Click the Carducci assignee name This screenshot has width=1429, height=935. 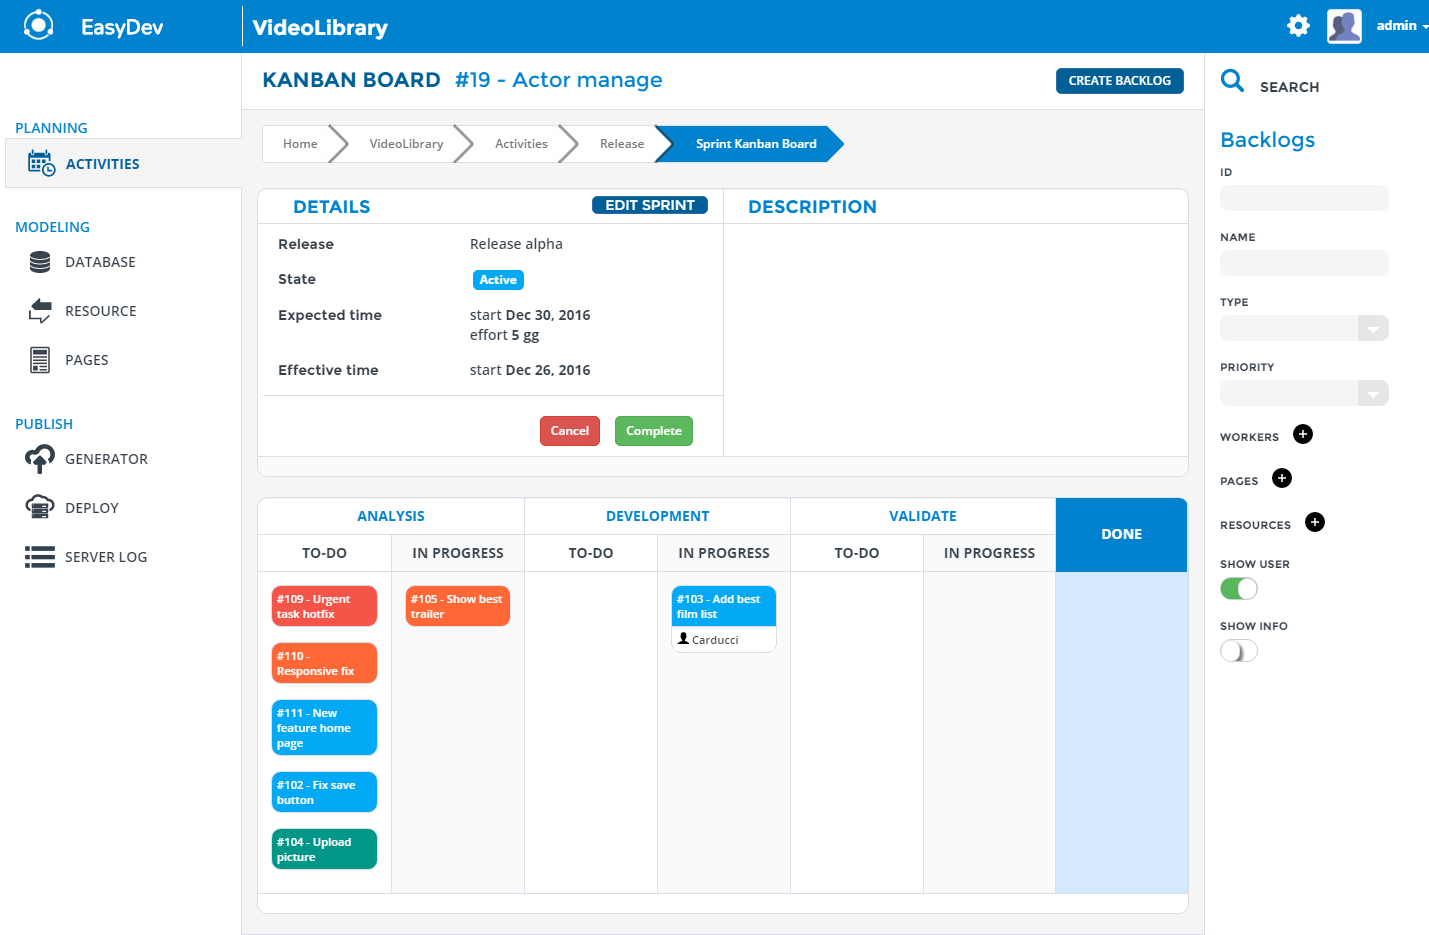[715, 640]
